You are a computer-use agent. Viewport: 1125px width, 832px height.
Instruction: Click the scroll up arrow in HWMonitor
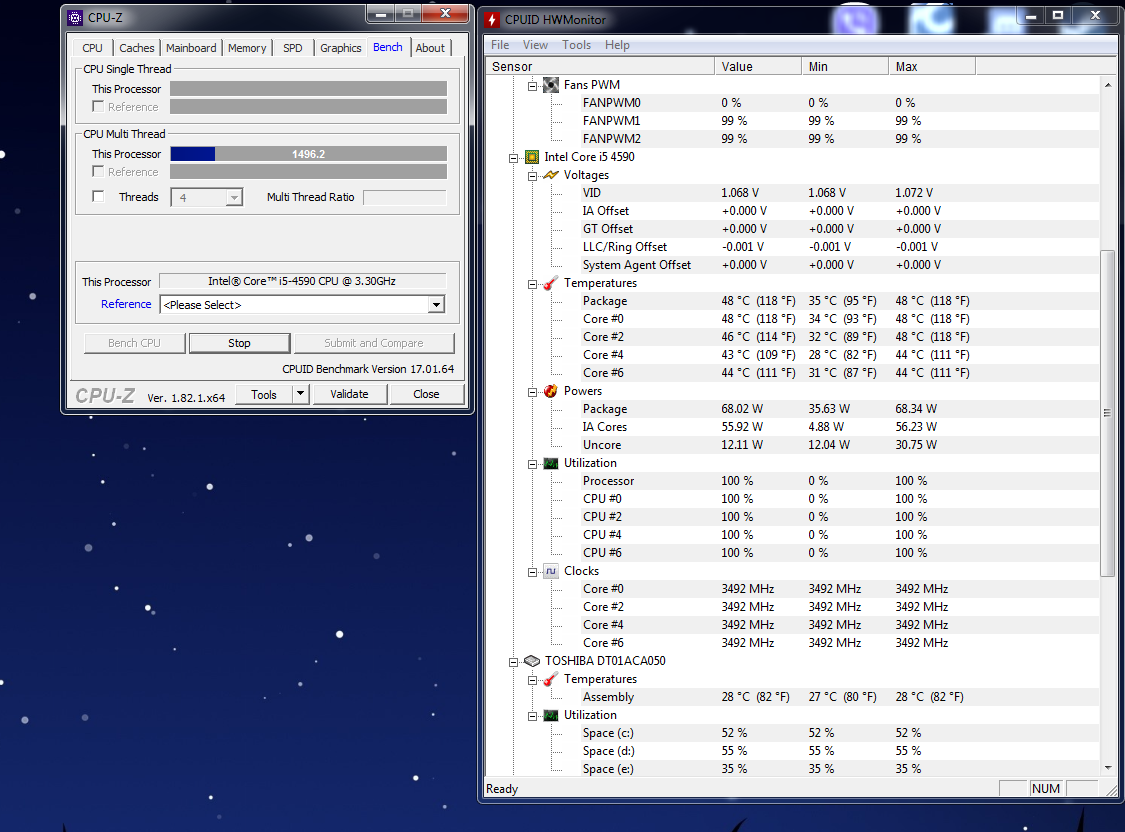tap(1107, 85)
